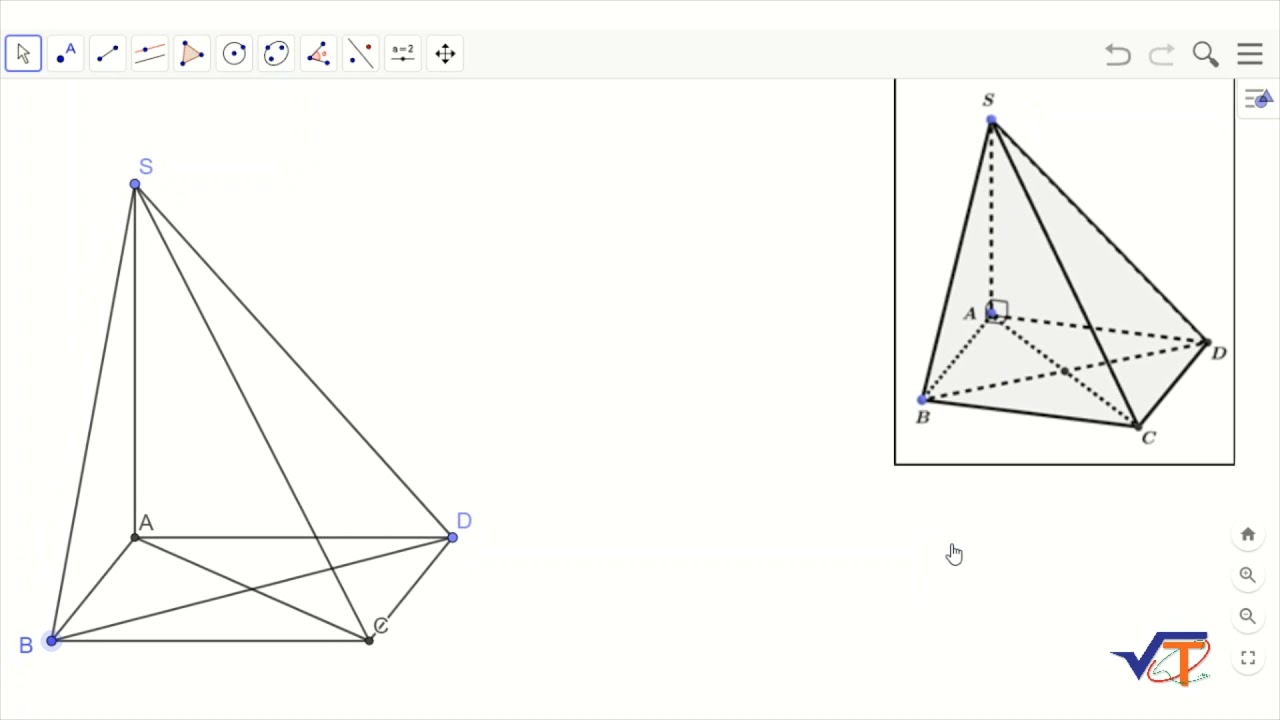This screenshot has width=1280, height=720.
Task: Select the Slider a=2 tool
Action: [403, 53]
